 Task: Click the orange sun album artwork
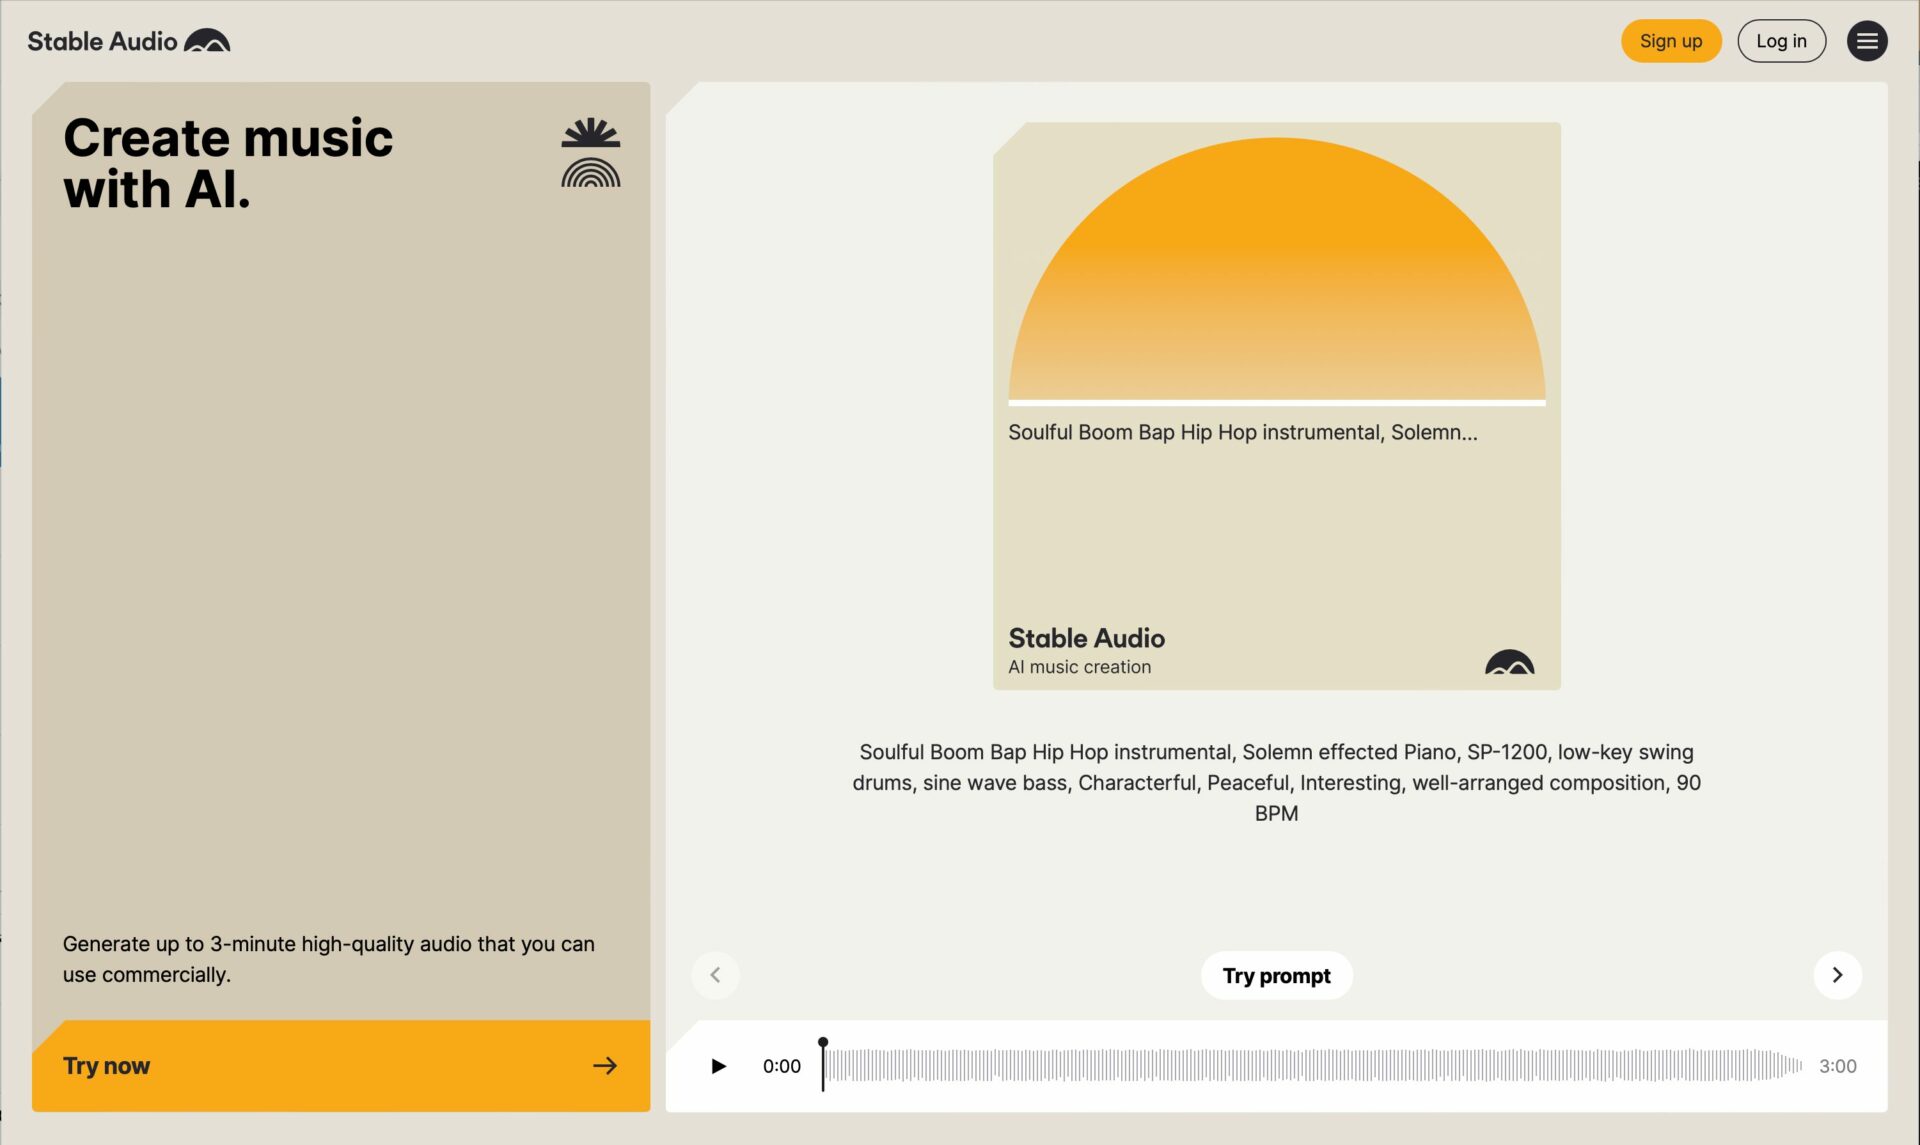(x=1277, y=270)
